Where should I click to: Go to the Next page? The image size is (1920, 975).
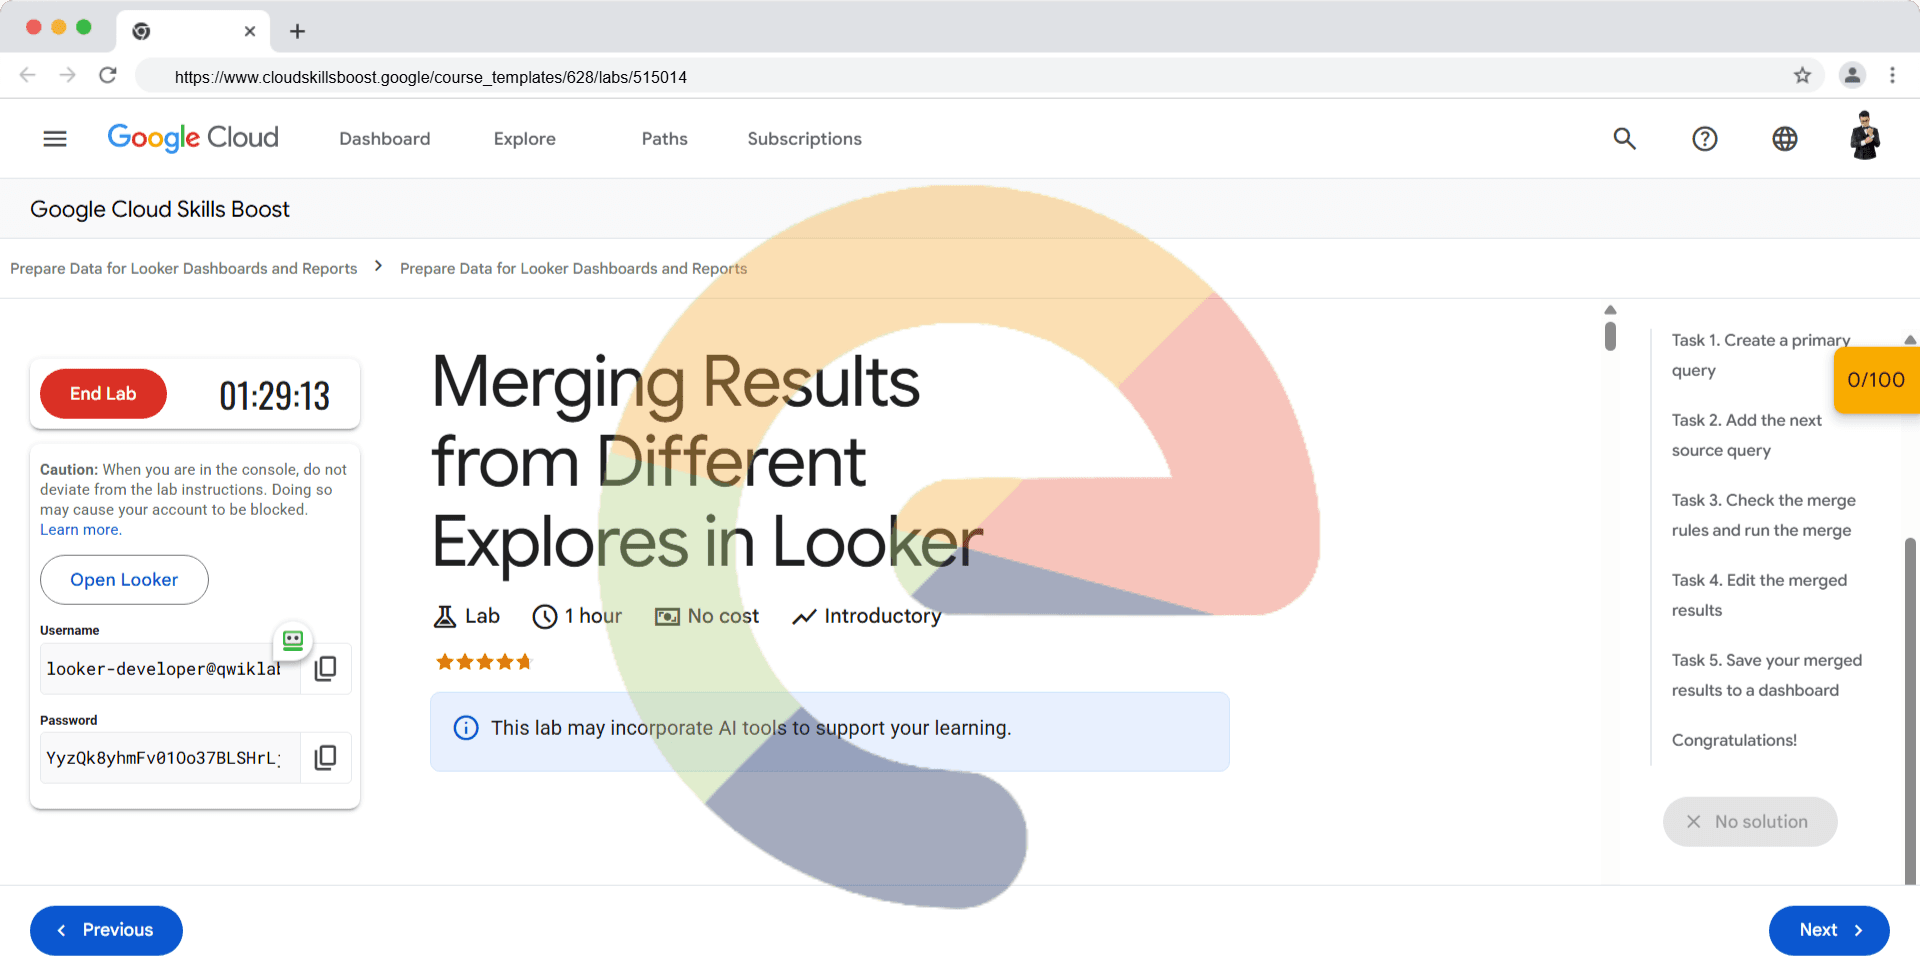1828,930
